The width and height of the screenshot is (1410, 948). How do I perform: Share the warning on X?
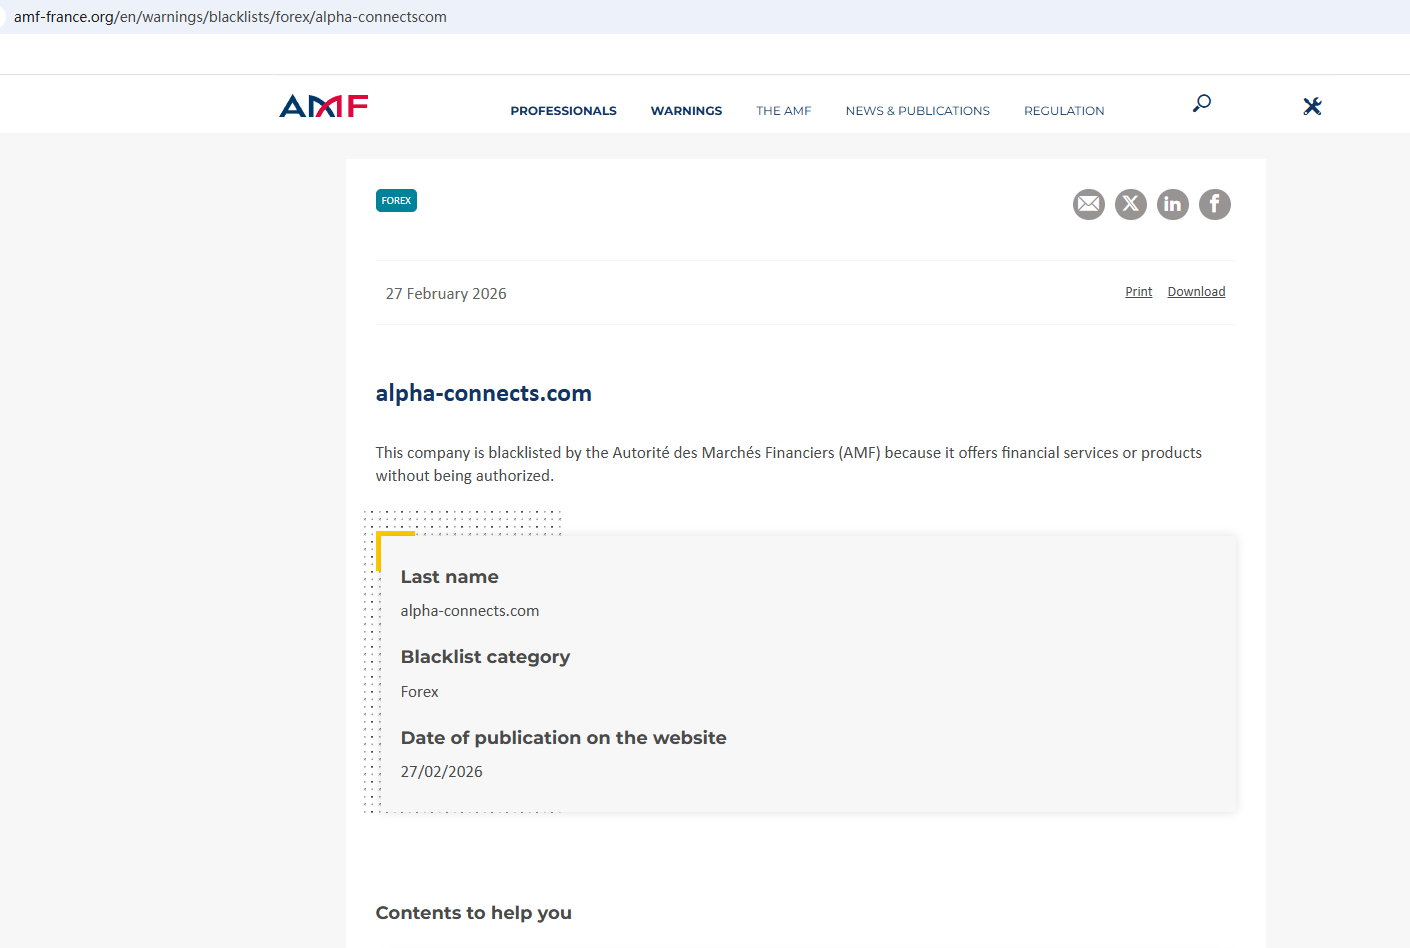(x=1130, y=204)
